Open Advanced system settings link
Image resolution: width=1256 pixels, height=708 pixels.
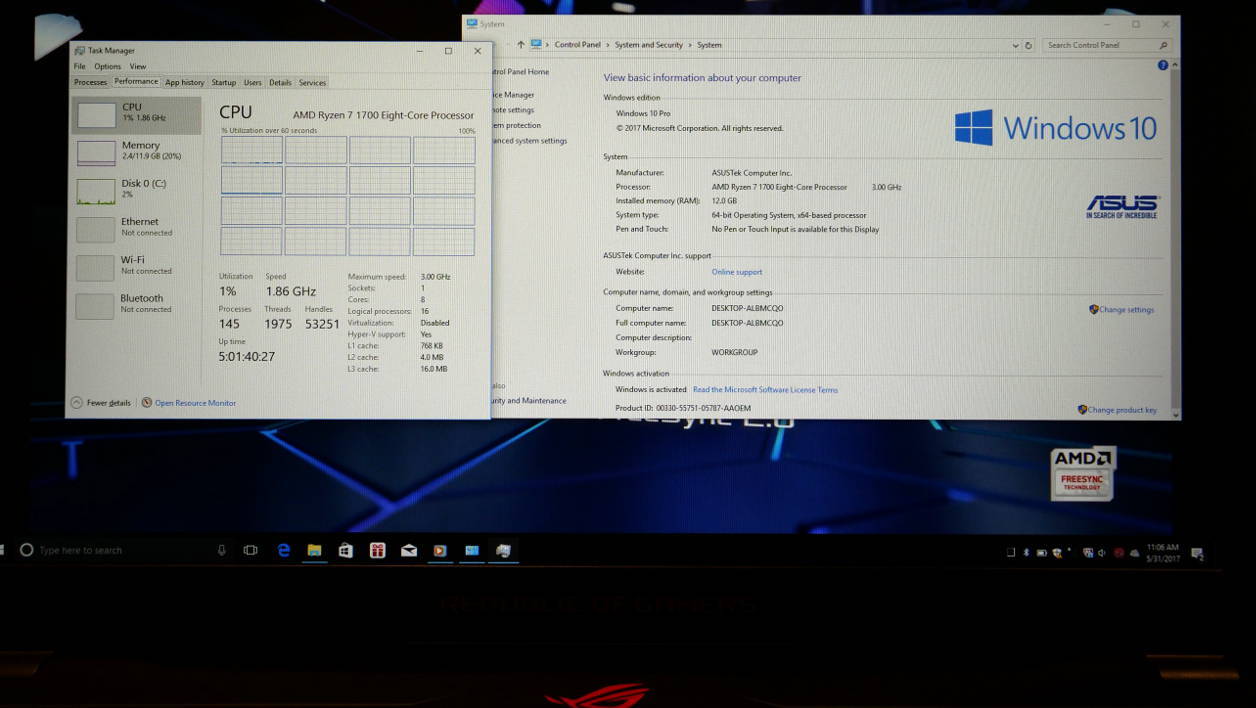529,141
